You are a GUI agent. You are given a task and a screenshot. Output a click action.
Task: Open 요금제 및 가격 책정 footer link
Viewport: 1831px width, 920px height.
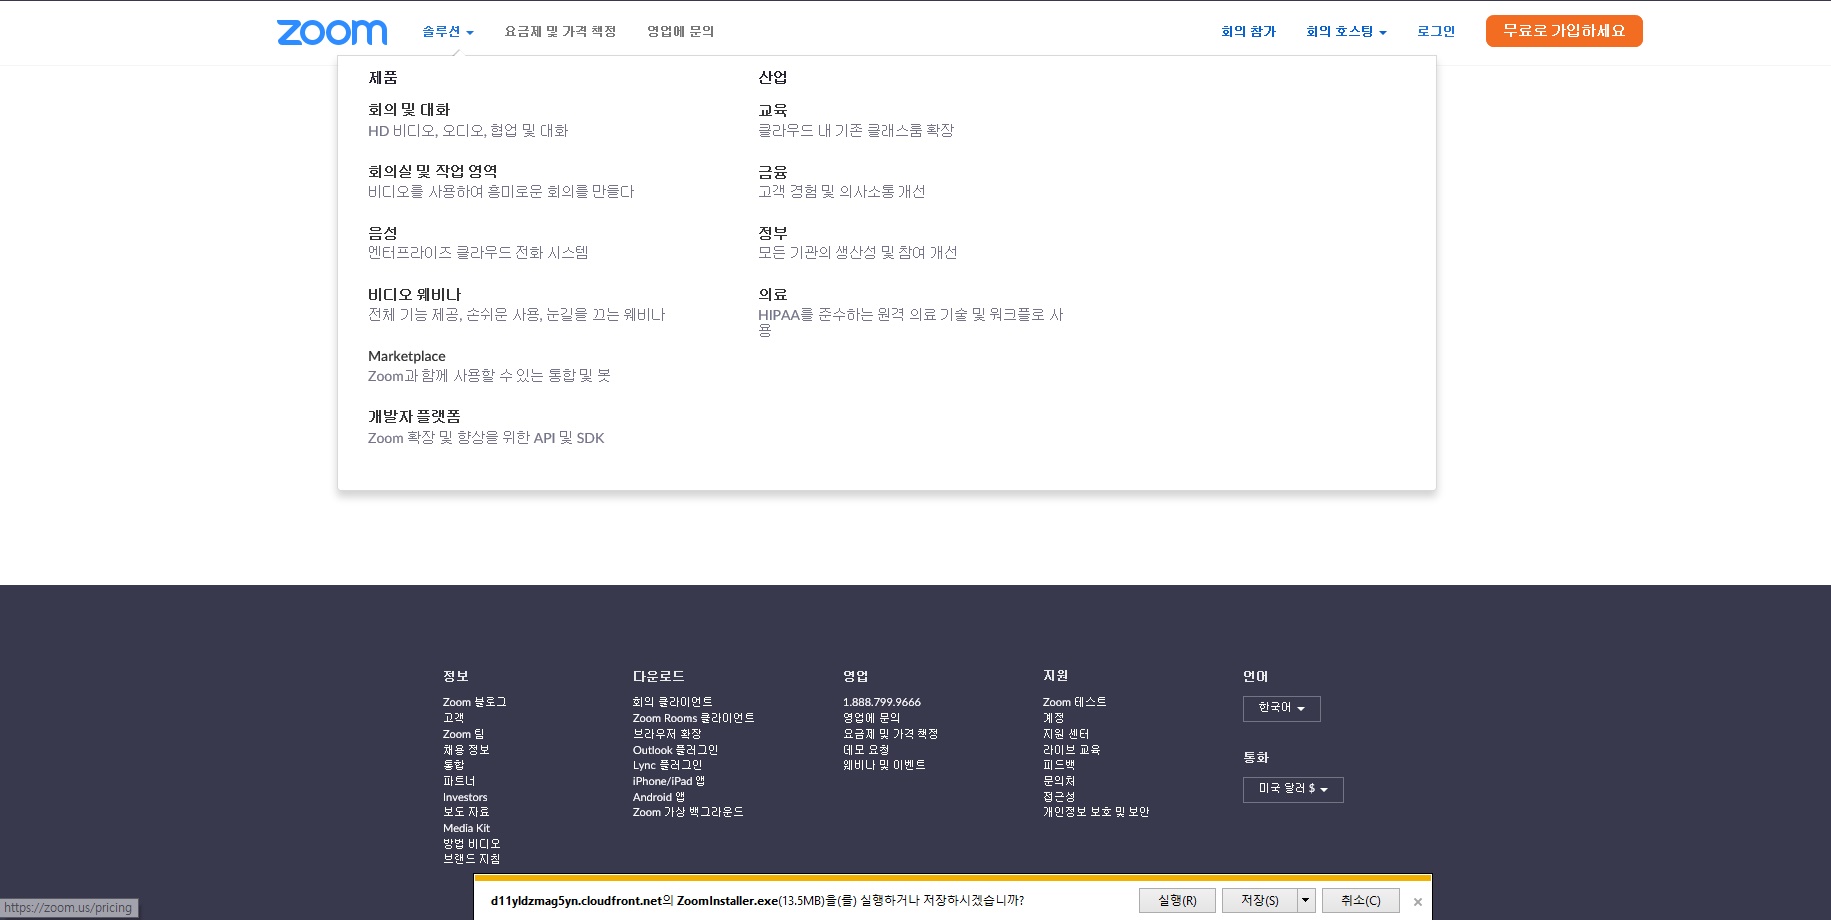[890, 734]
